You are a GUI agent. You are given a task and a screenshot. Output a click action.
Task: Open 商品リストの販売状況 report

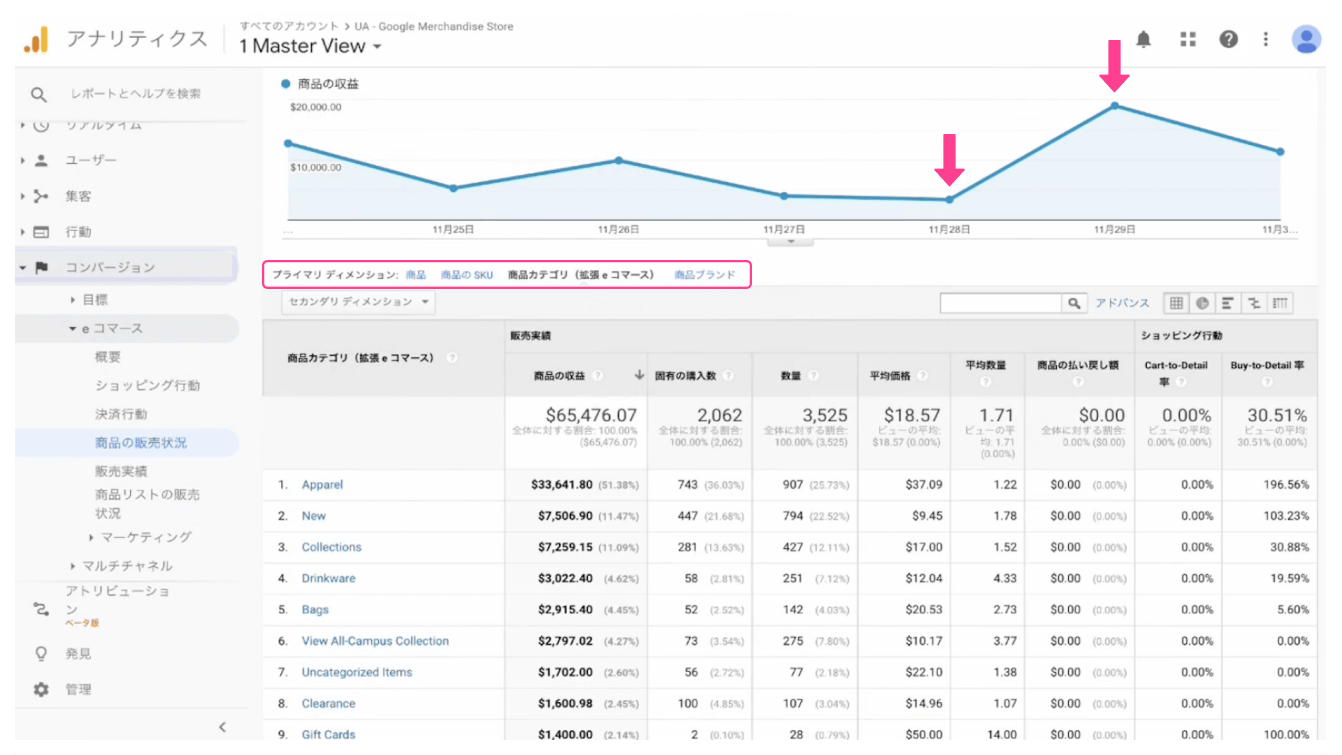147,504
